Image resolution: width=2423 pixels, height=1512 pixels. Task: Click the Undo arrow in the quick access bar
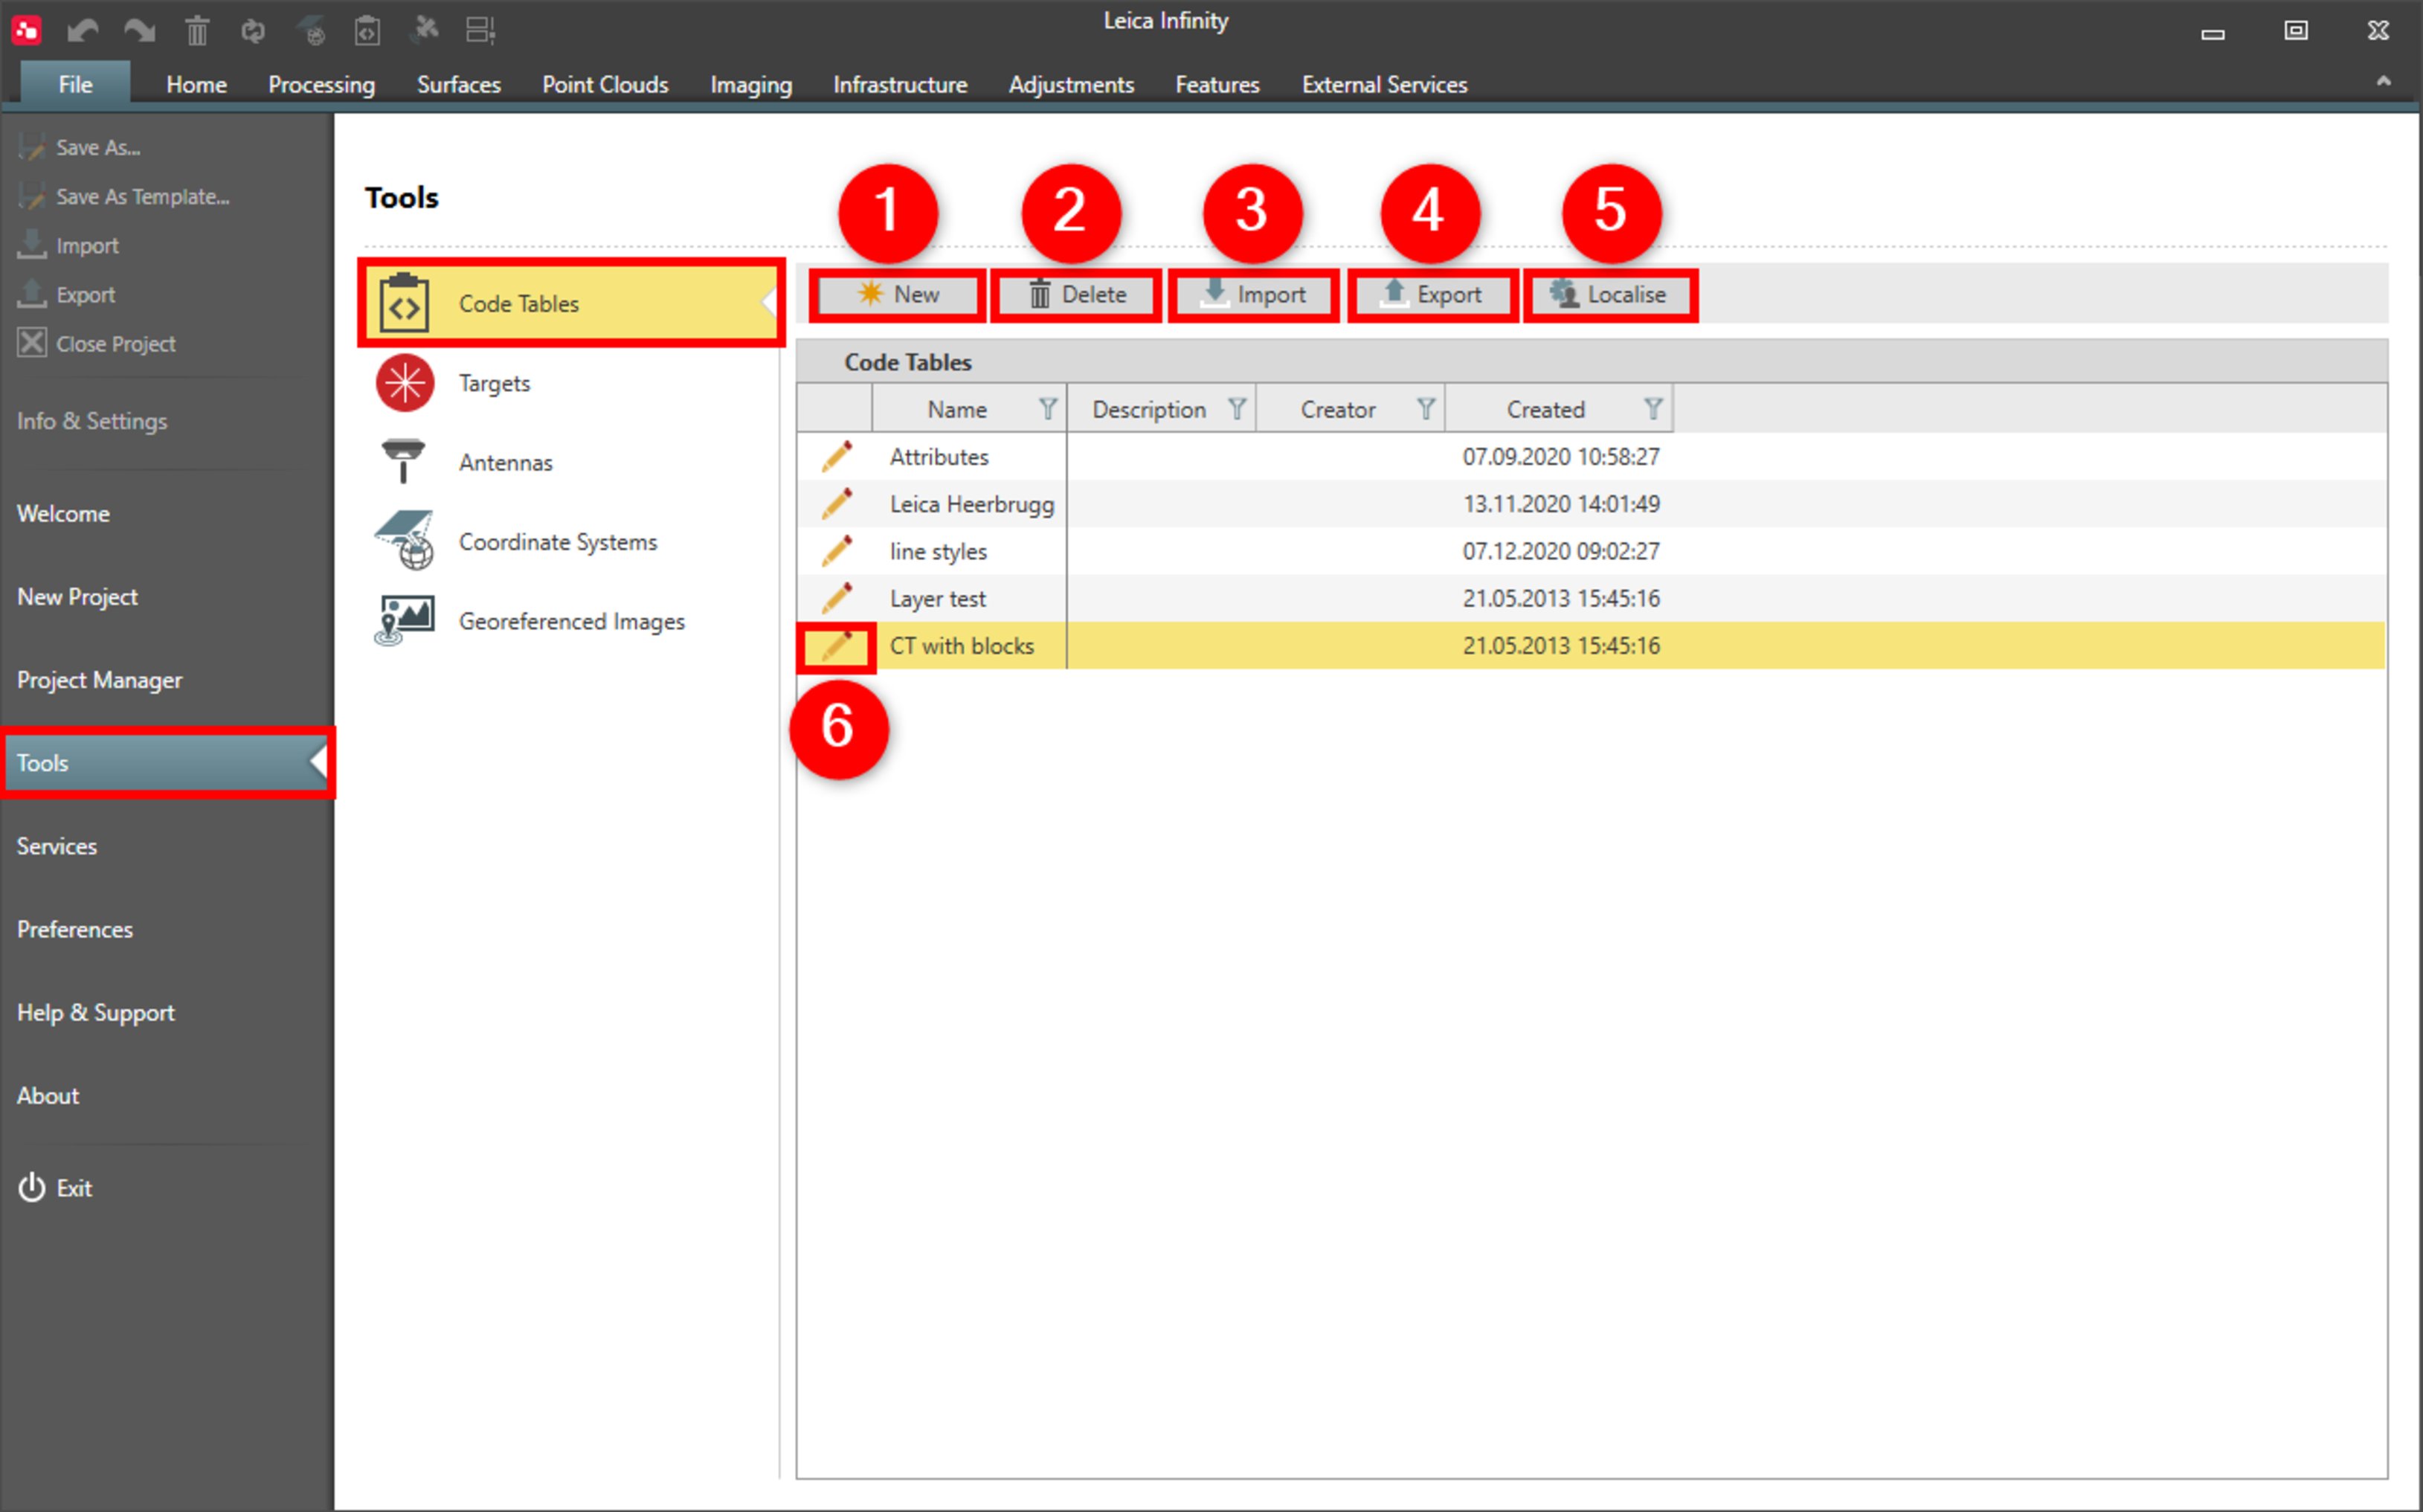point(82,31)
